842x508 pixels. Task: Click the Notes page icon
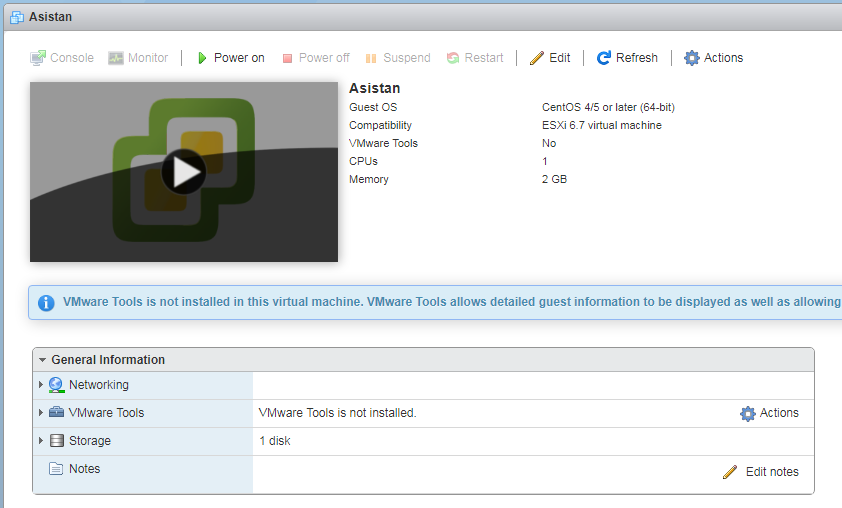click(x=56, y=469)
